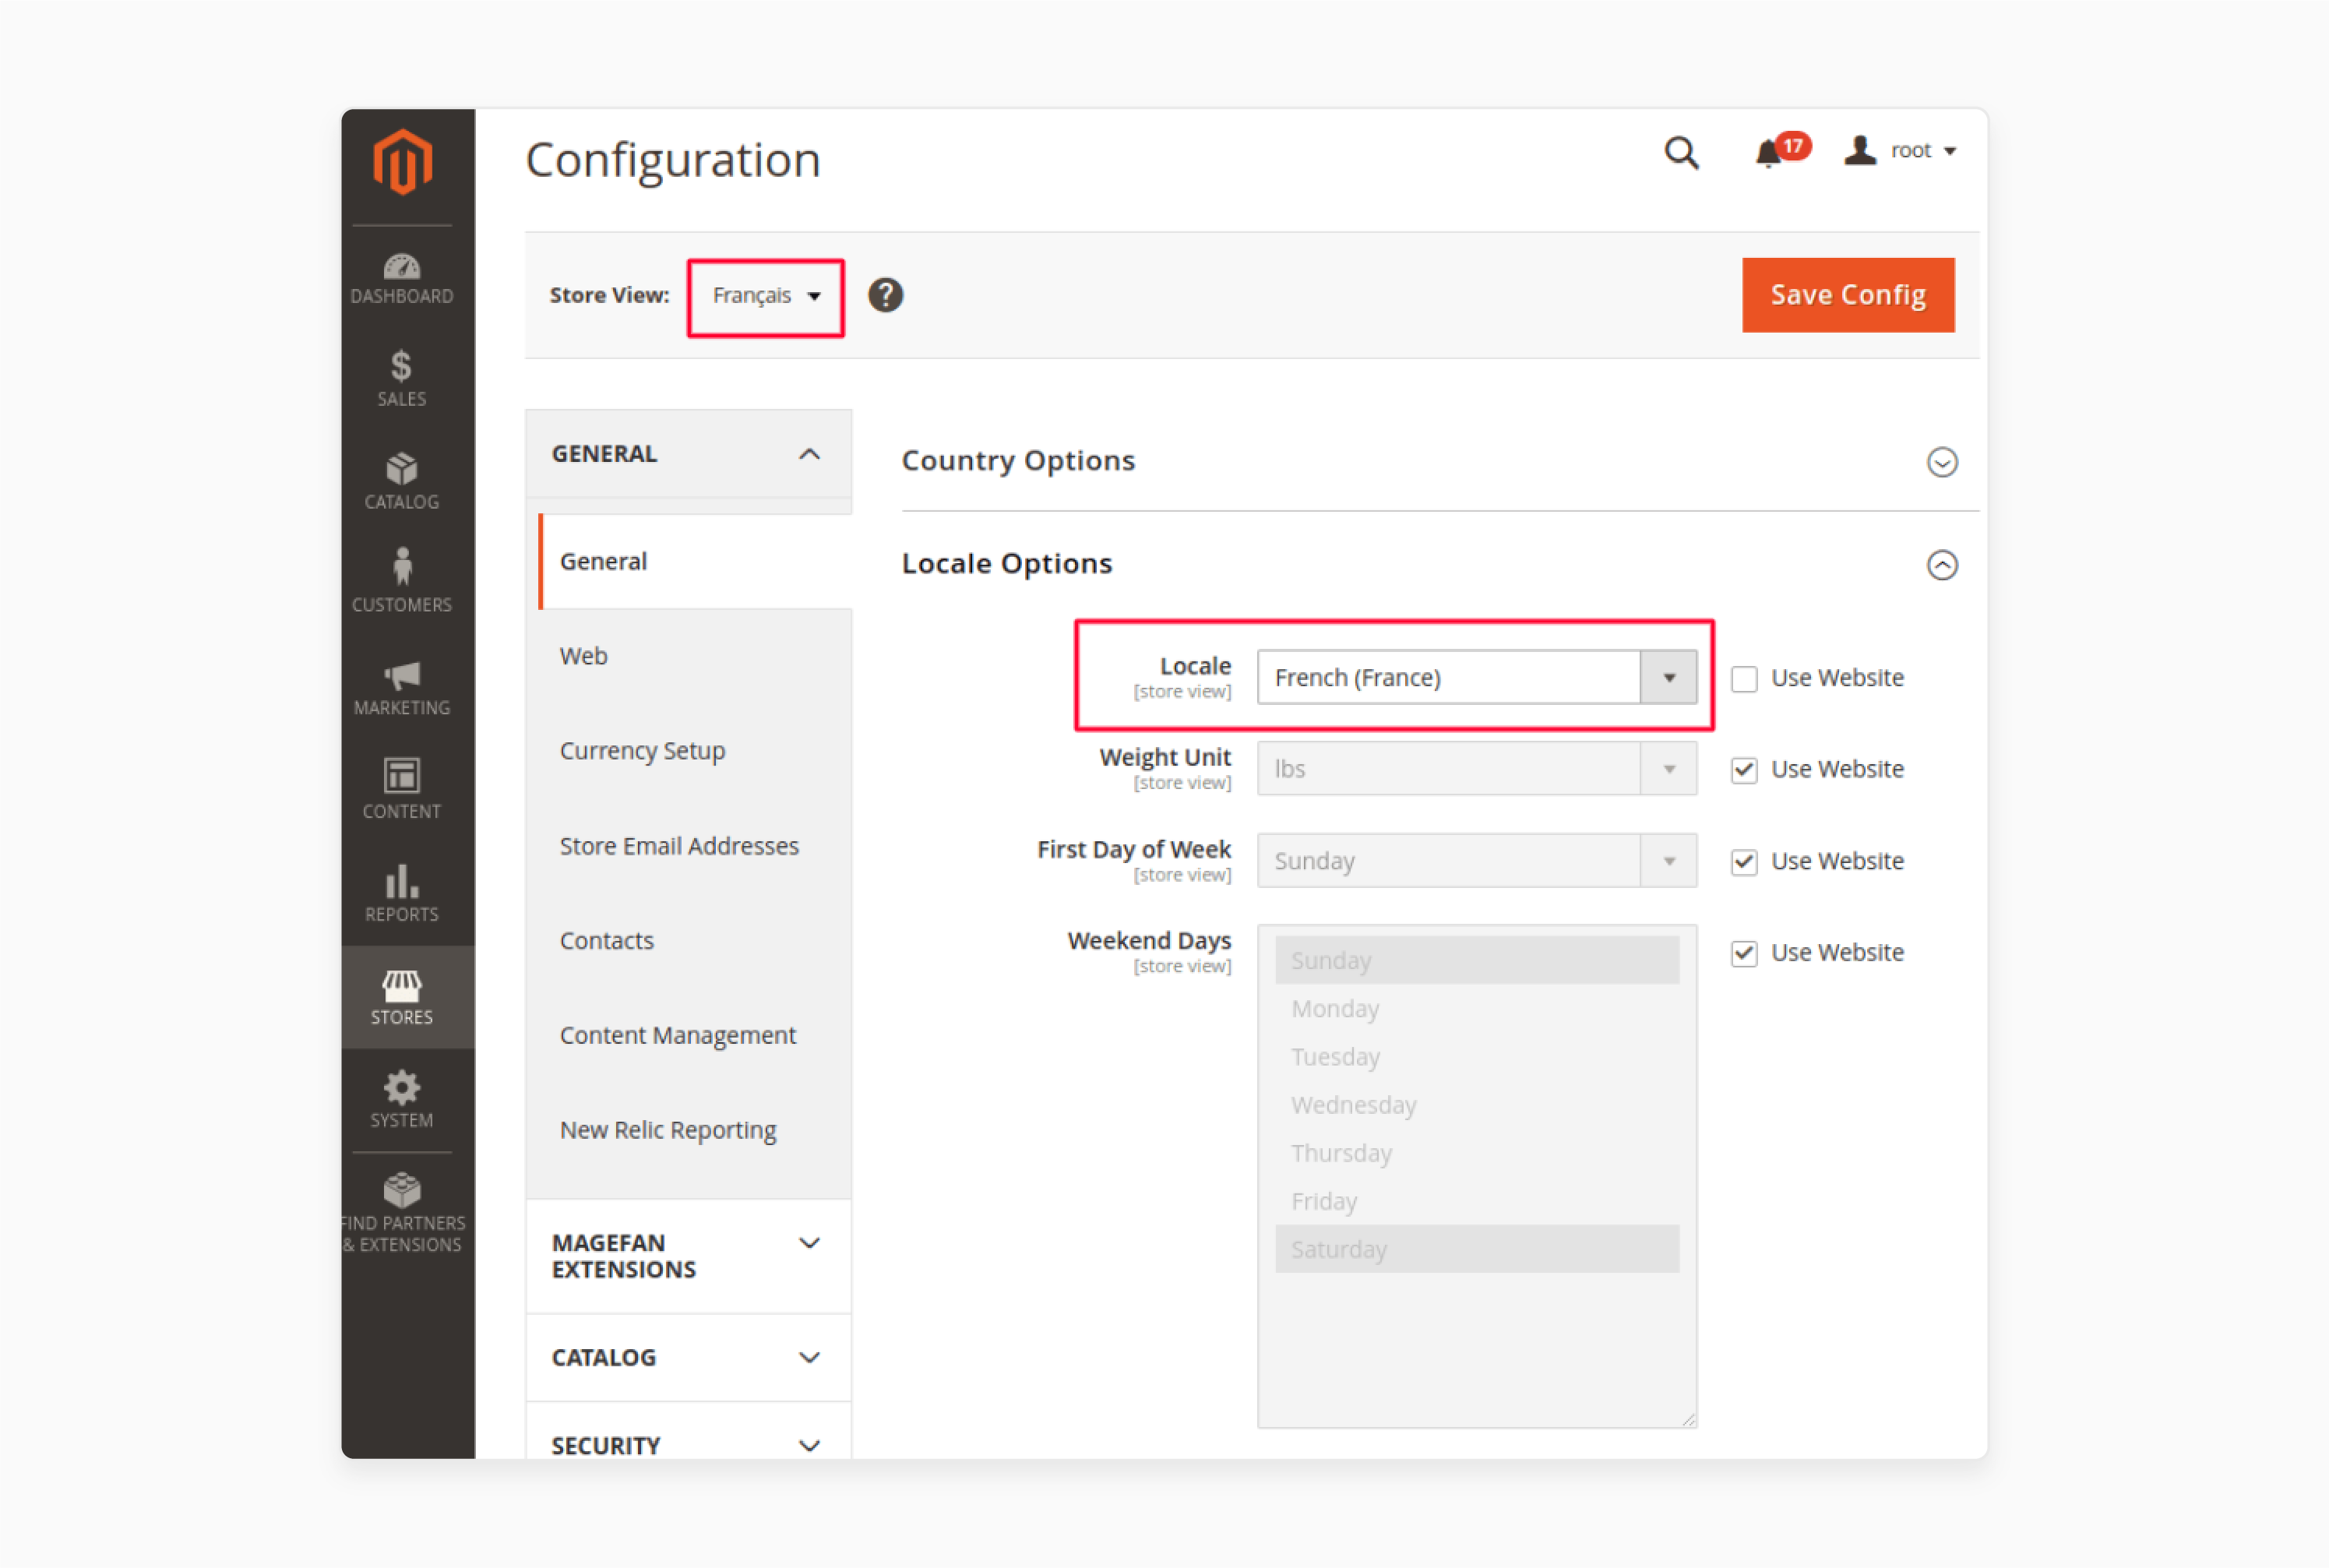
Task: Open the Marketing sidebar menu
Action: coord(402,688)
